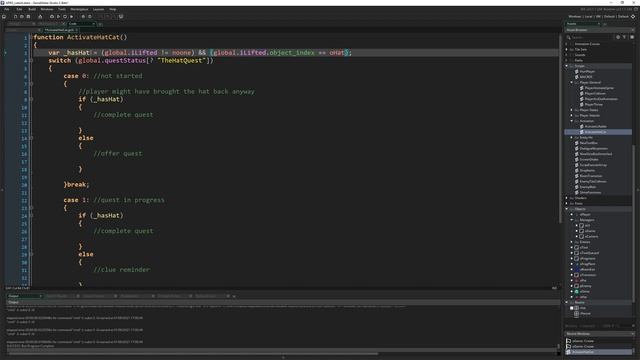This screenshot has height=360, width=640.
Task: Click the Open Project toolbar icon
Action: point(22,16)
